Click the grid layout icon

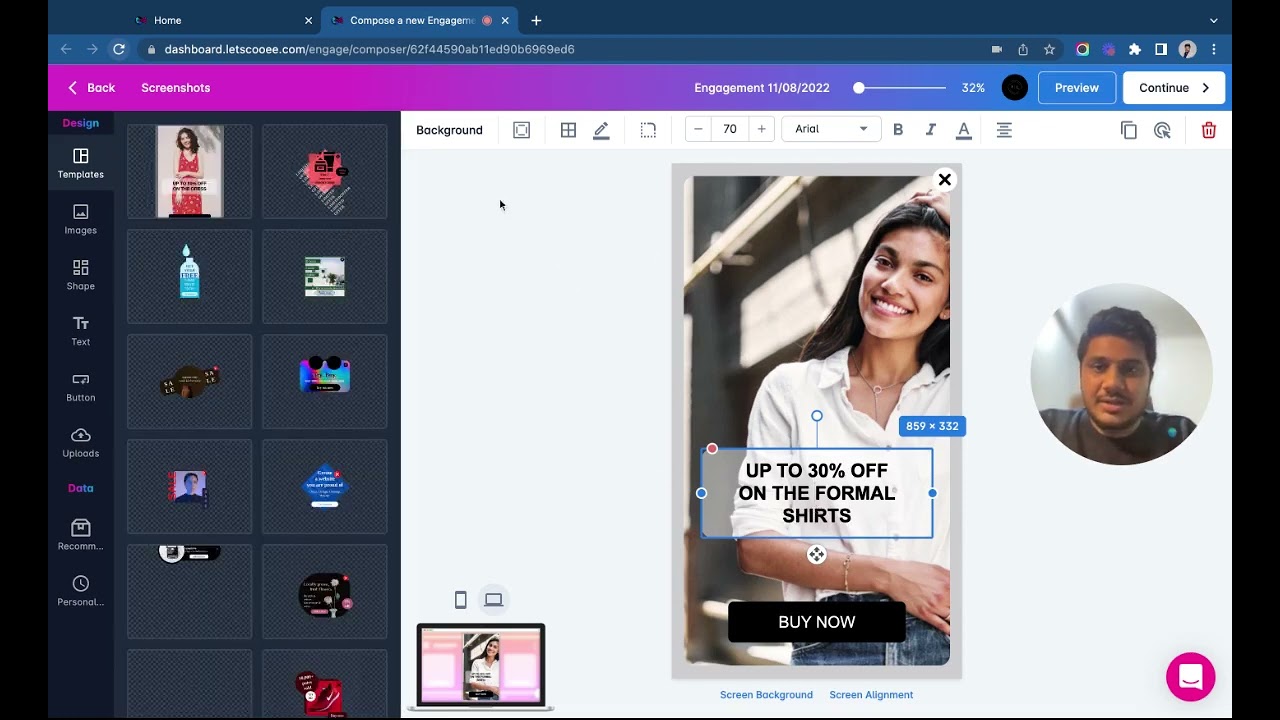tap(568, 130)
